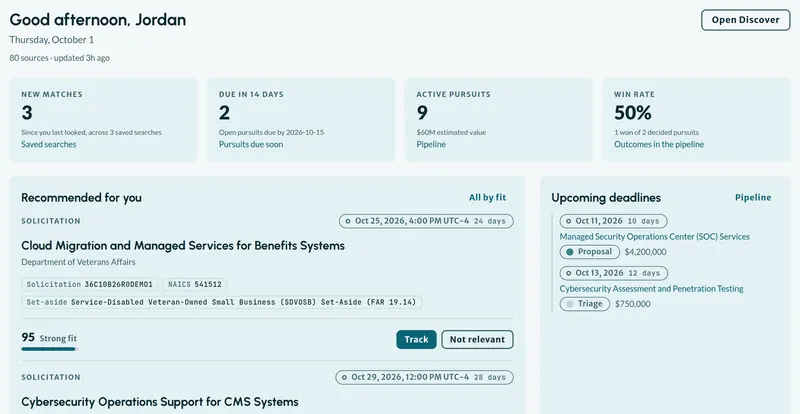Click the $4,200,000 pursuit value

(x=645, y=252)
